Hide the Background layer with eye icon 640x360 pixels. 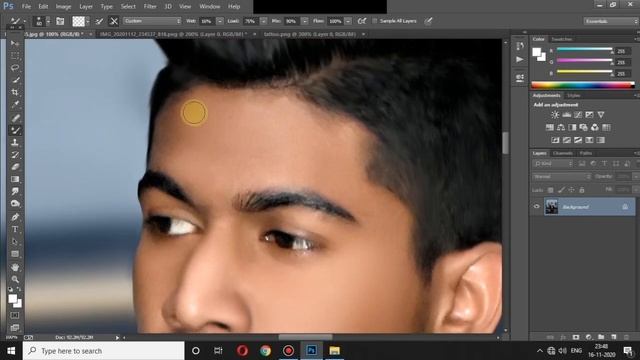click(x=536, y=207)
